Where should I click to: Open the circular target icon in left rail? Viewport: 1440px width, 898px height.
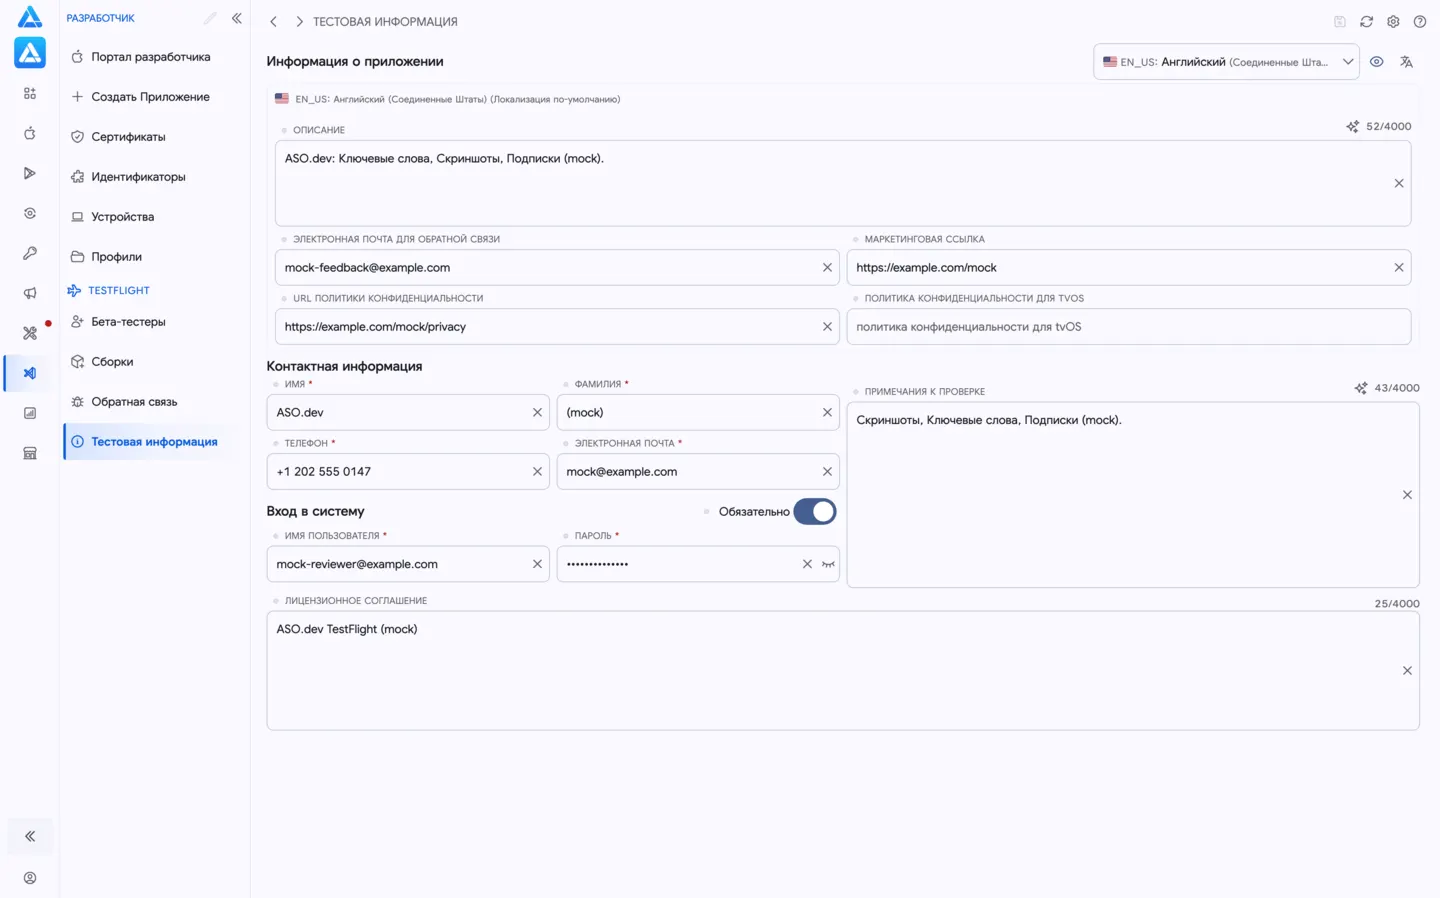[30, 213]
